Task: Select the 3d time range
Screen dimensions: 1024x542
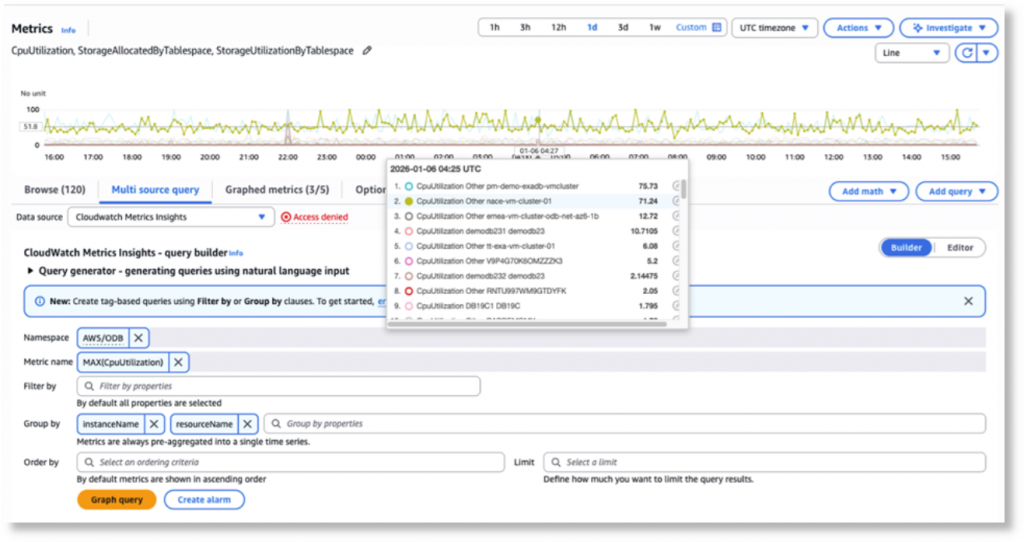Action: pyautogui.click(x=623, y=27)
